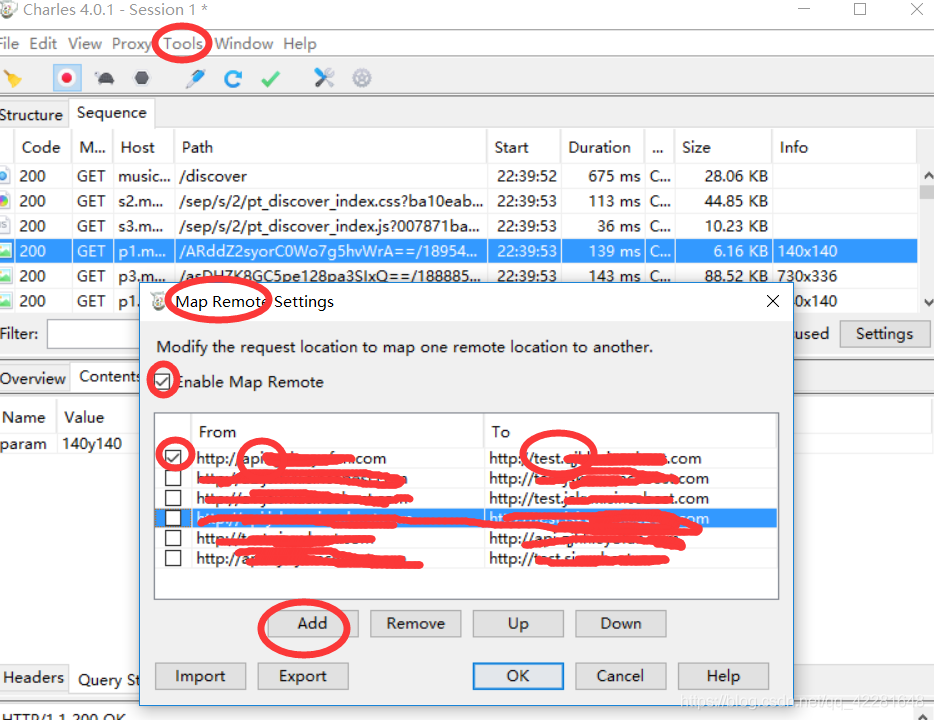Viewport: 934px width, 720px height.
Task: Click the validate green checkmark icon
Action: tap(270, 79)
